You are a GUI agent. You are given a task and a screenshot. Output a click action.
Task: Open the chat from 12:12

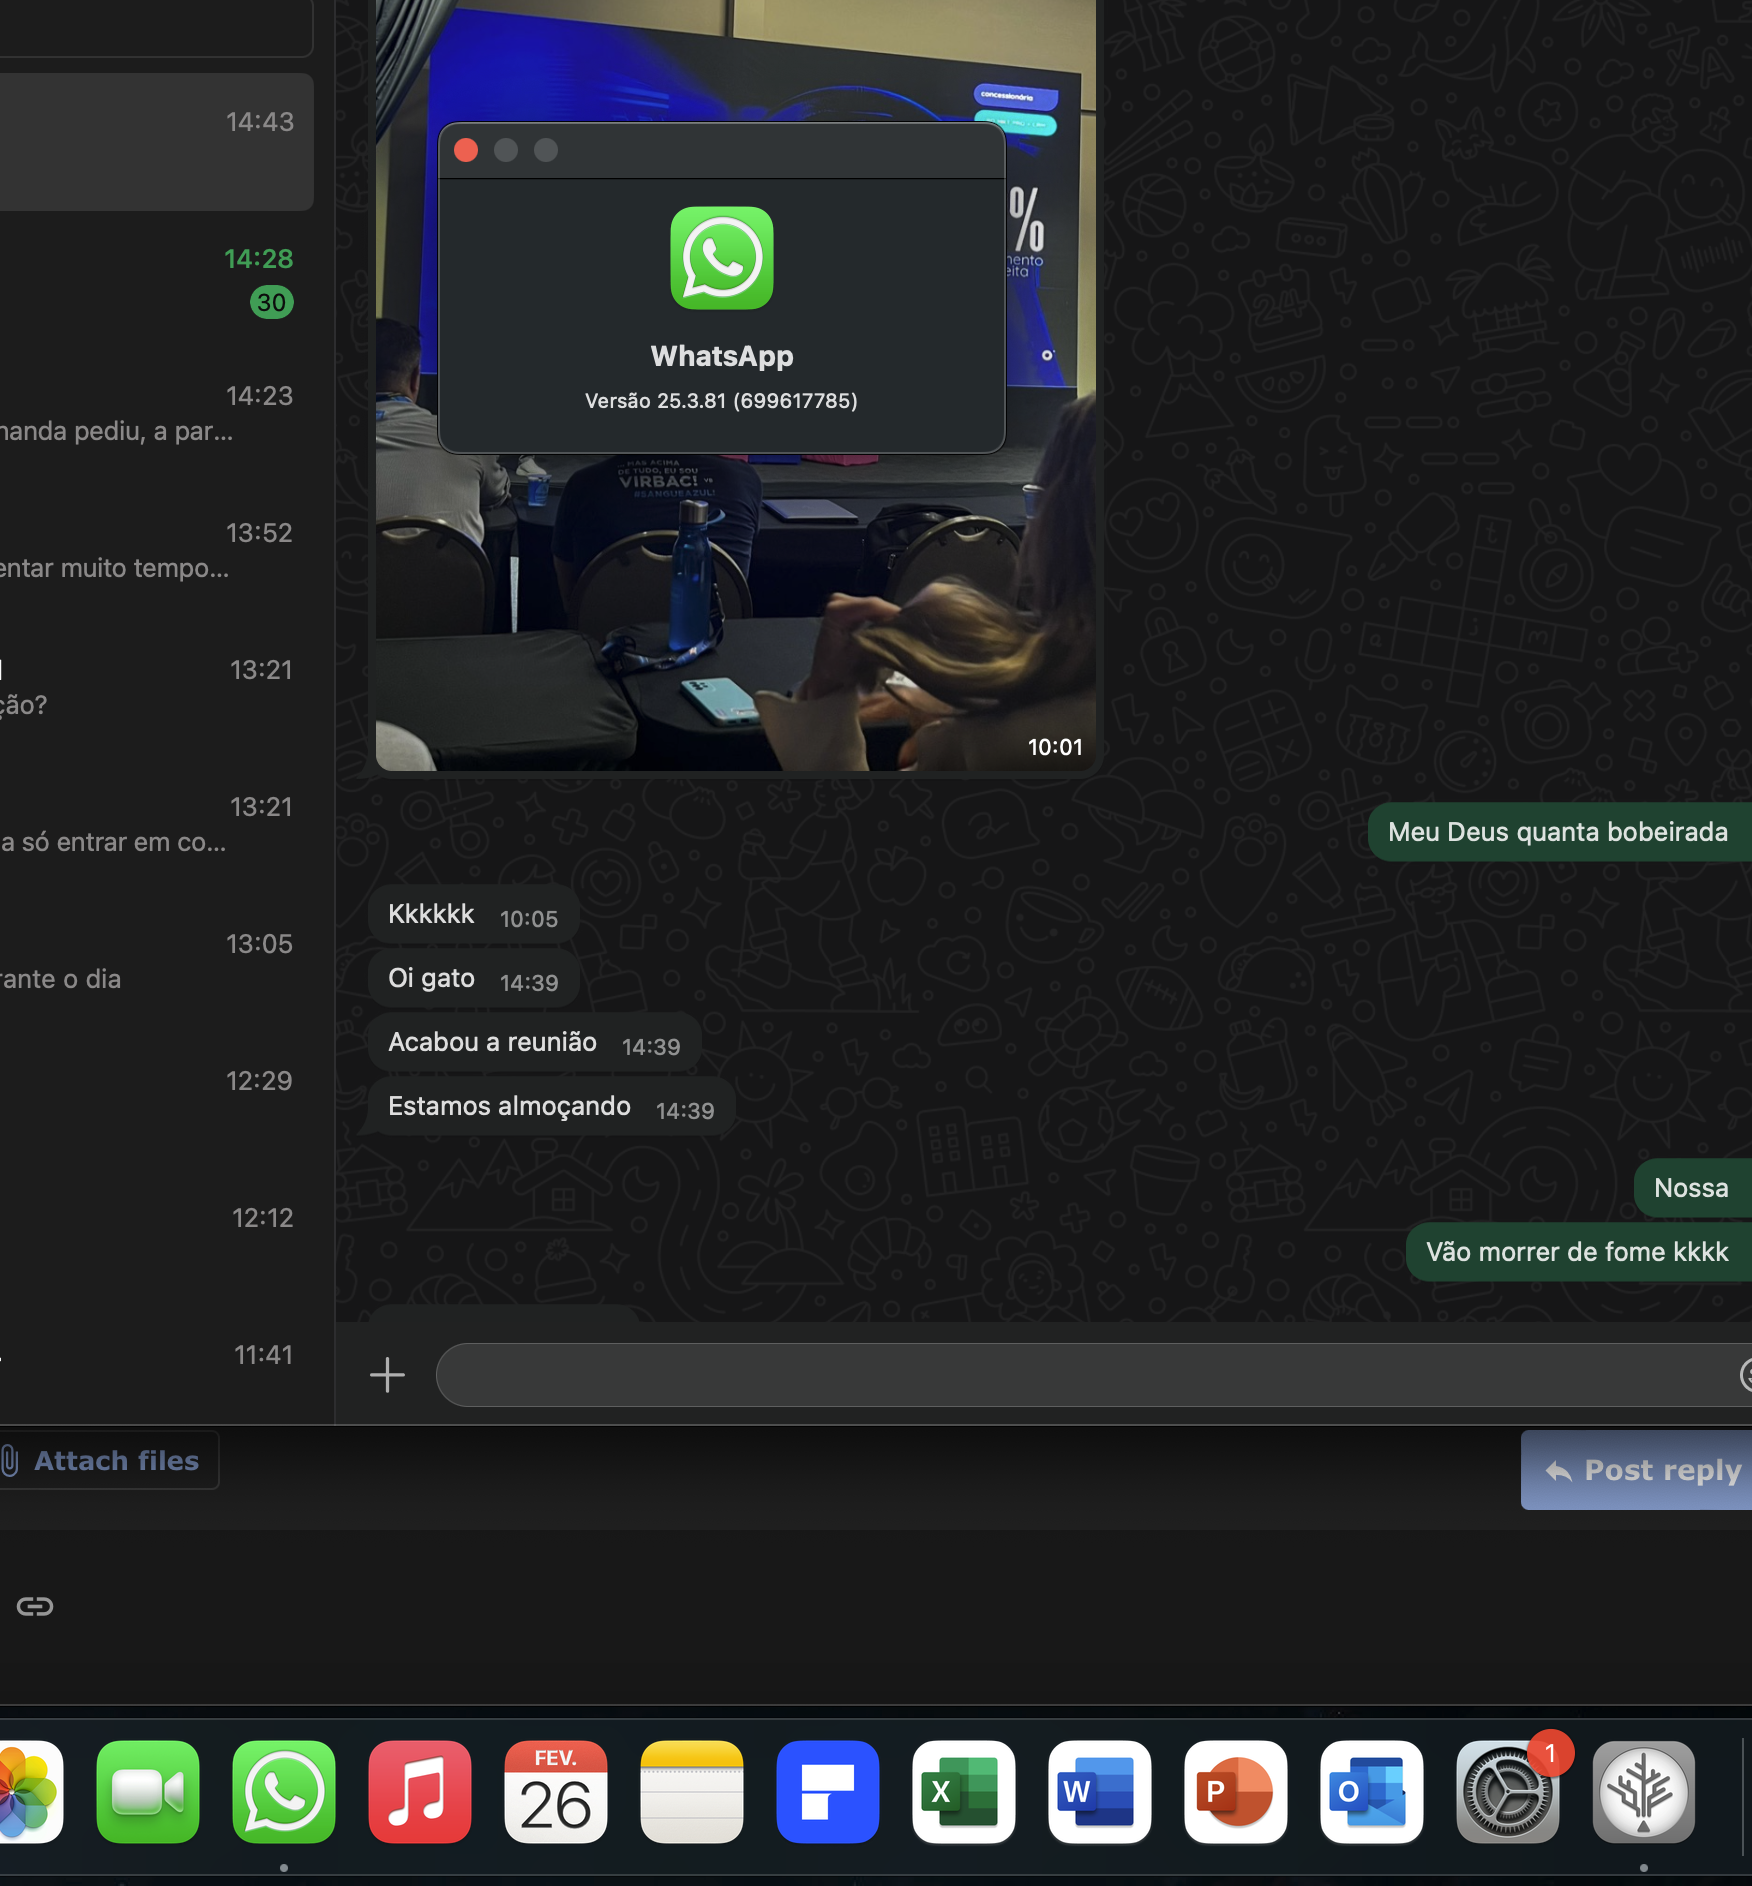point(157,1238)
